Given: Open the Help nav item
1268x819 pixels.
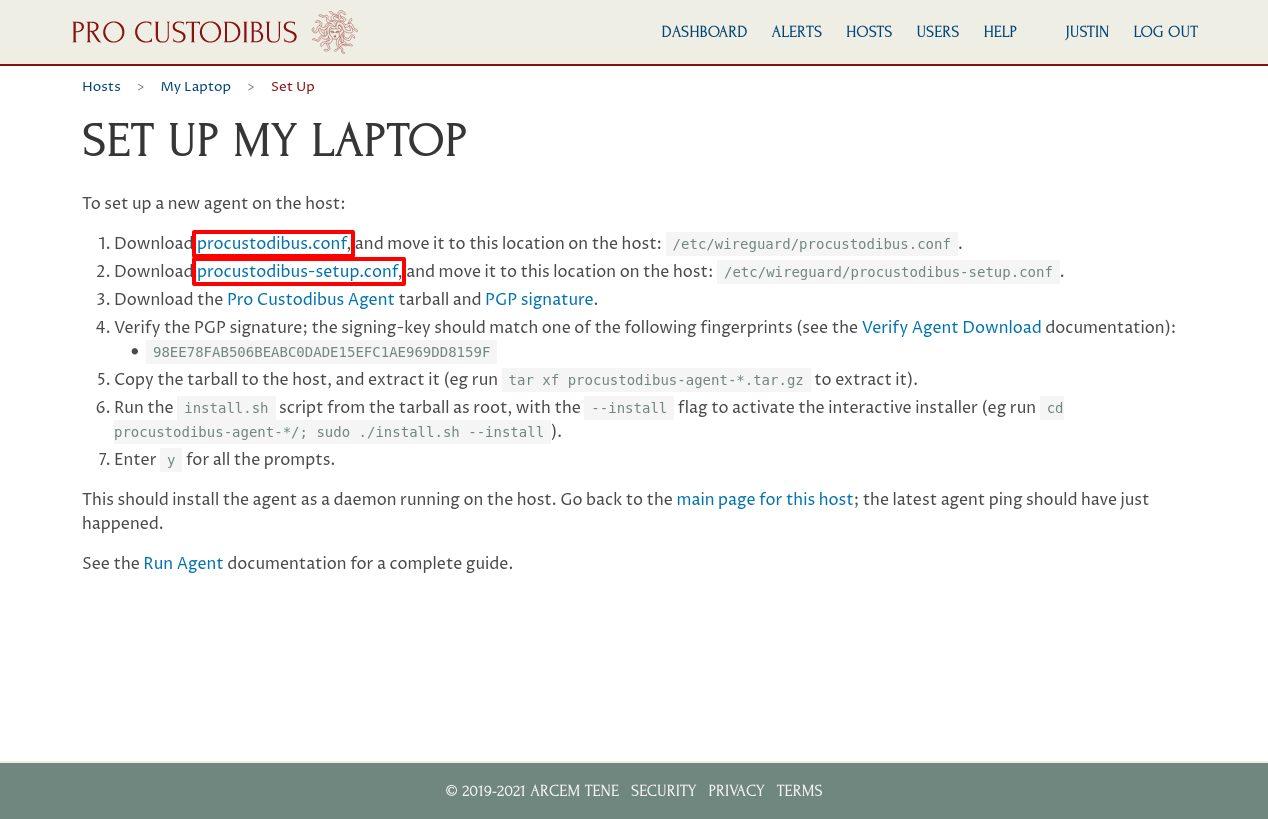Looking at the screenshot, I should (x=1000, y=32).
